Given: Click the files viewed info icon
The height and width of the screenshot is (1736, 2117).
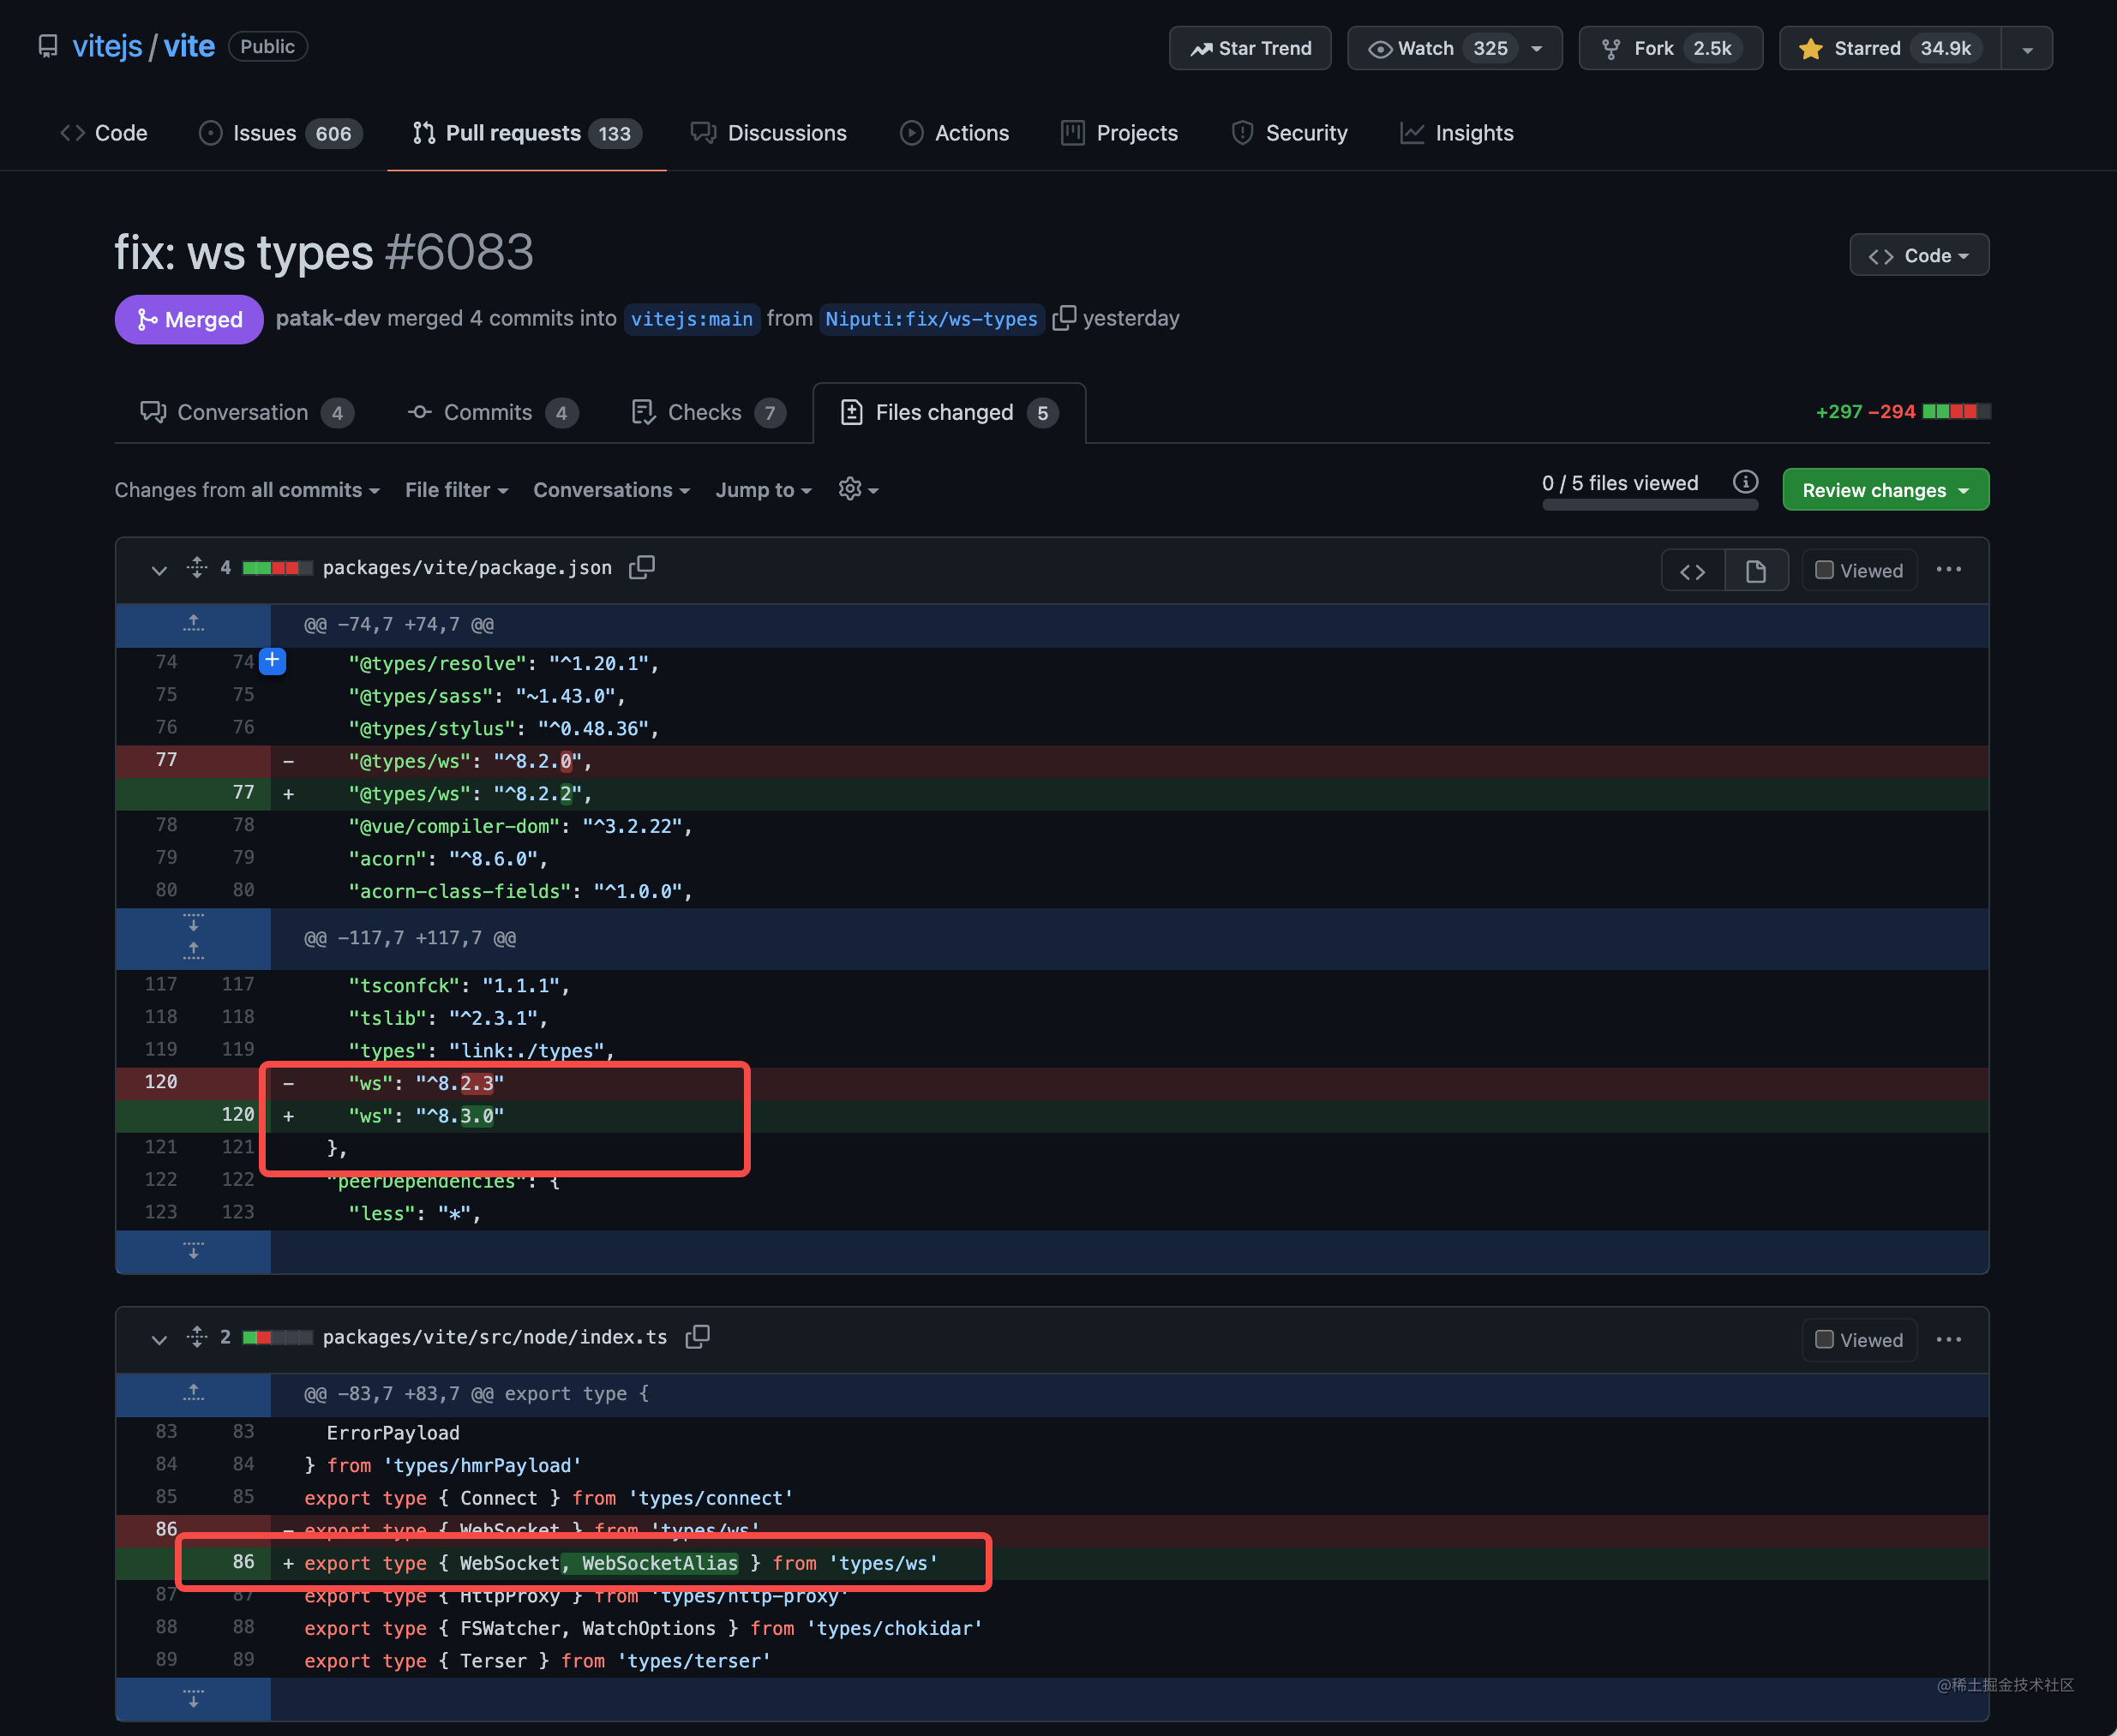Looking at the screenshot, I should click(x=1745, y=482).
